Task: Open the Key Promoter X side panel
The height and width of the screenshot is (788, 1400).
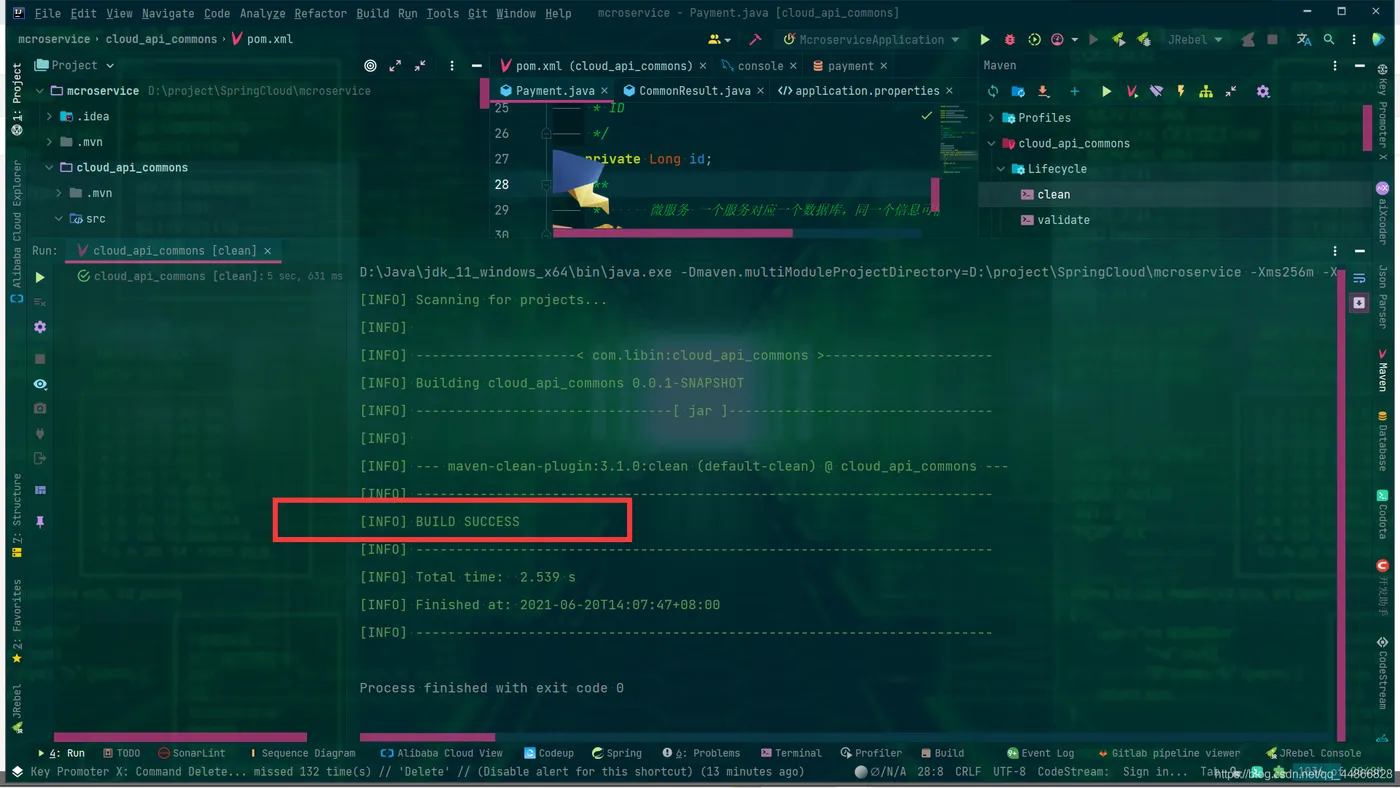Action: coord(1382,113)
